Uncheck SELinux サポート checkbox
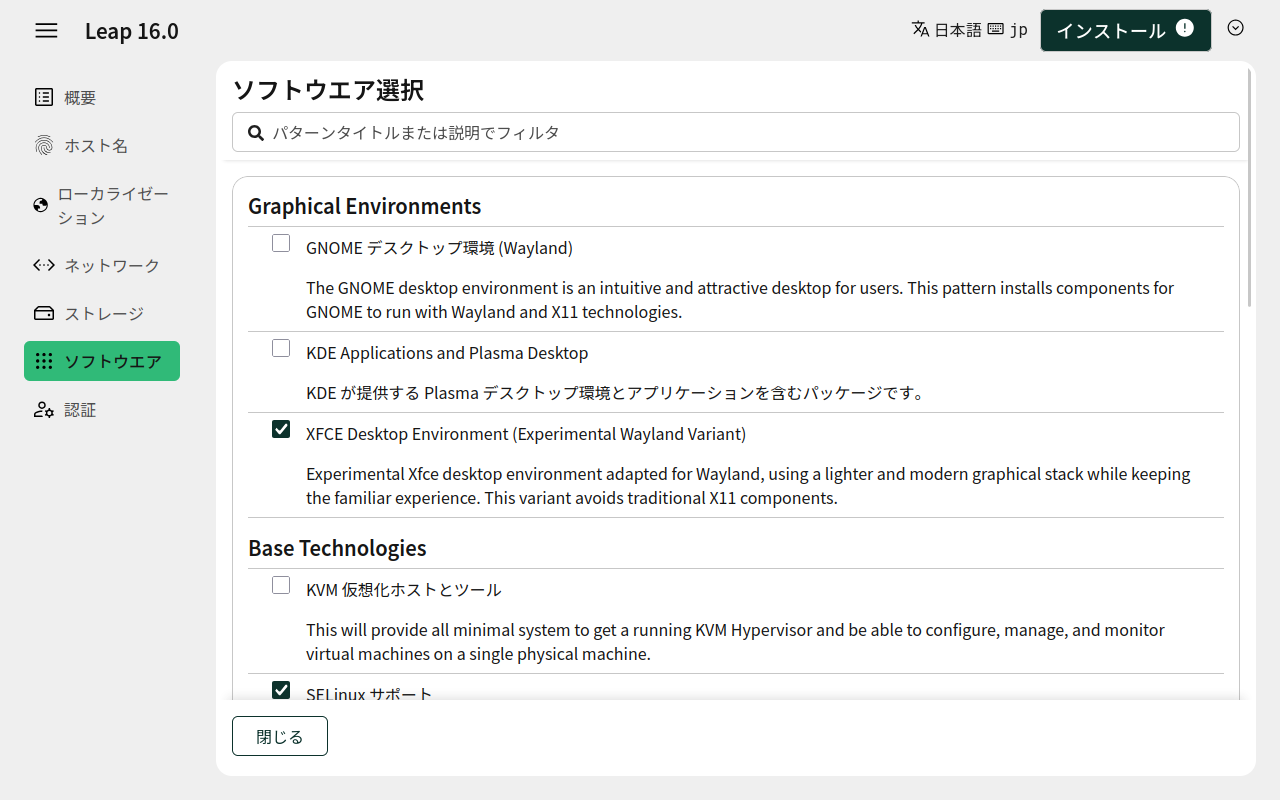The height and width of the screenshot is (800, 1280). 281,690
